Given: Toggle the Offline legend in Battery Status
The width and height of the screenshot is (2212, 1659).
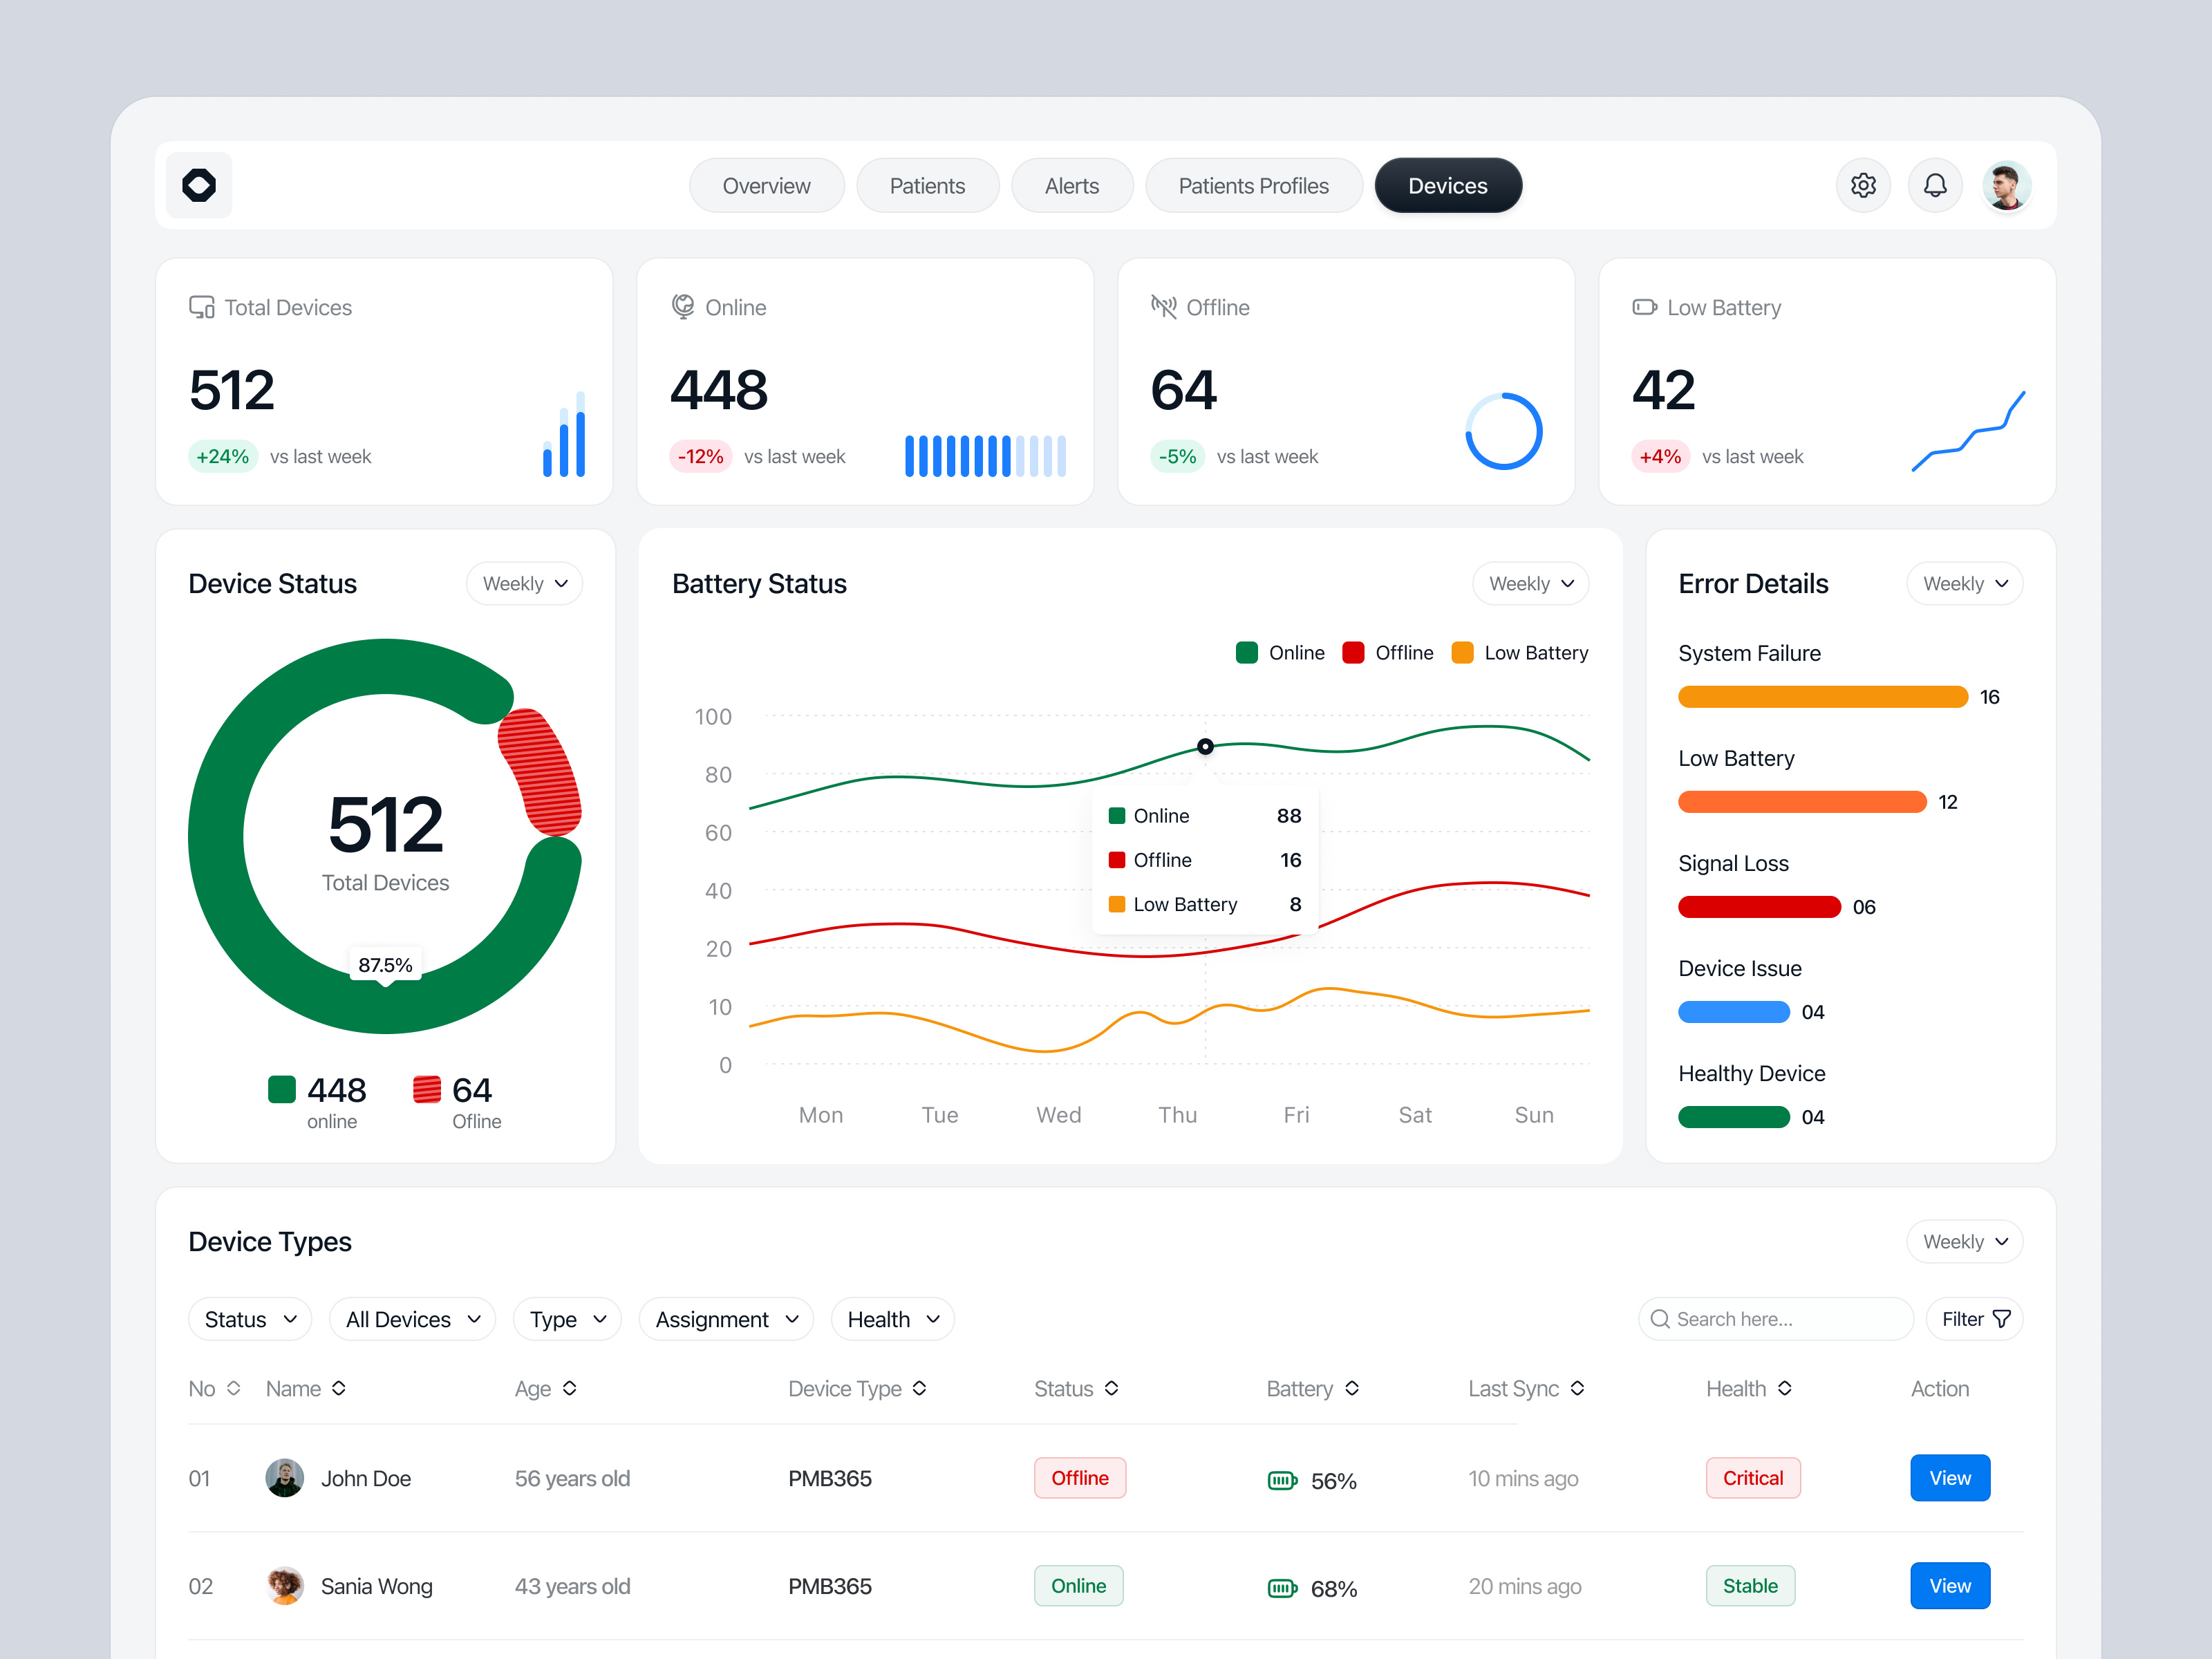Looking at the screenshot, I should (x=1388, y=652).
